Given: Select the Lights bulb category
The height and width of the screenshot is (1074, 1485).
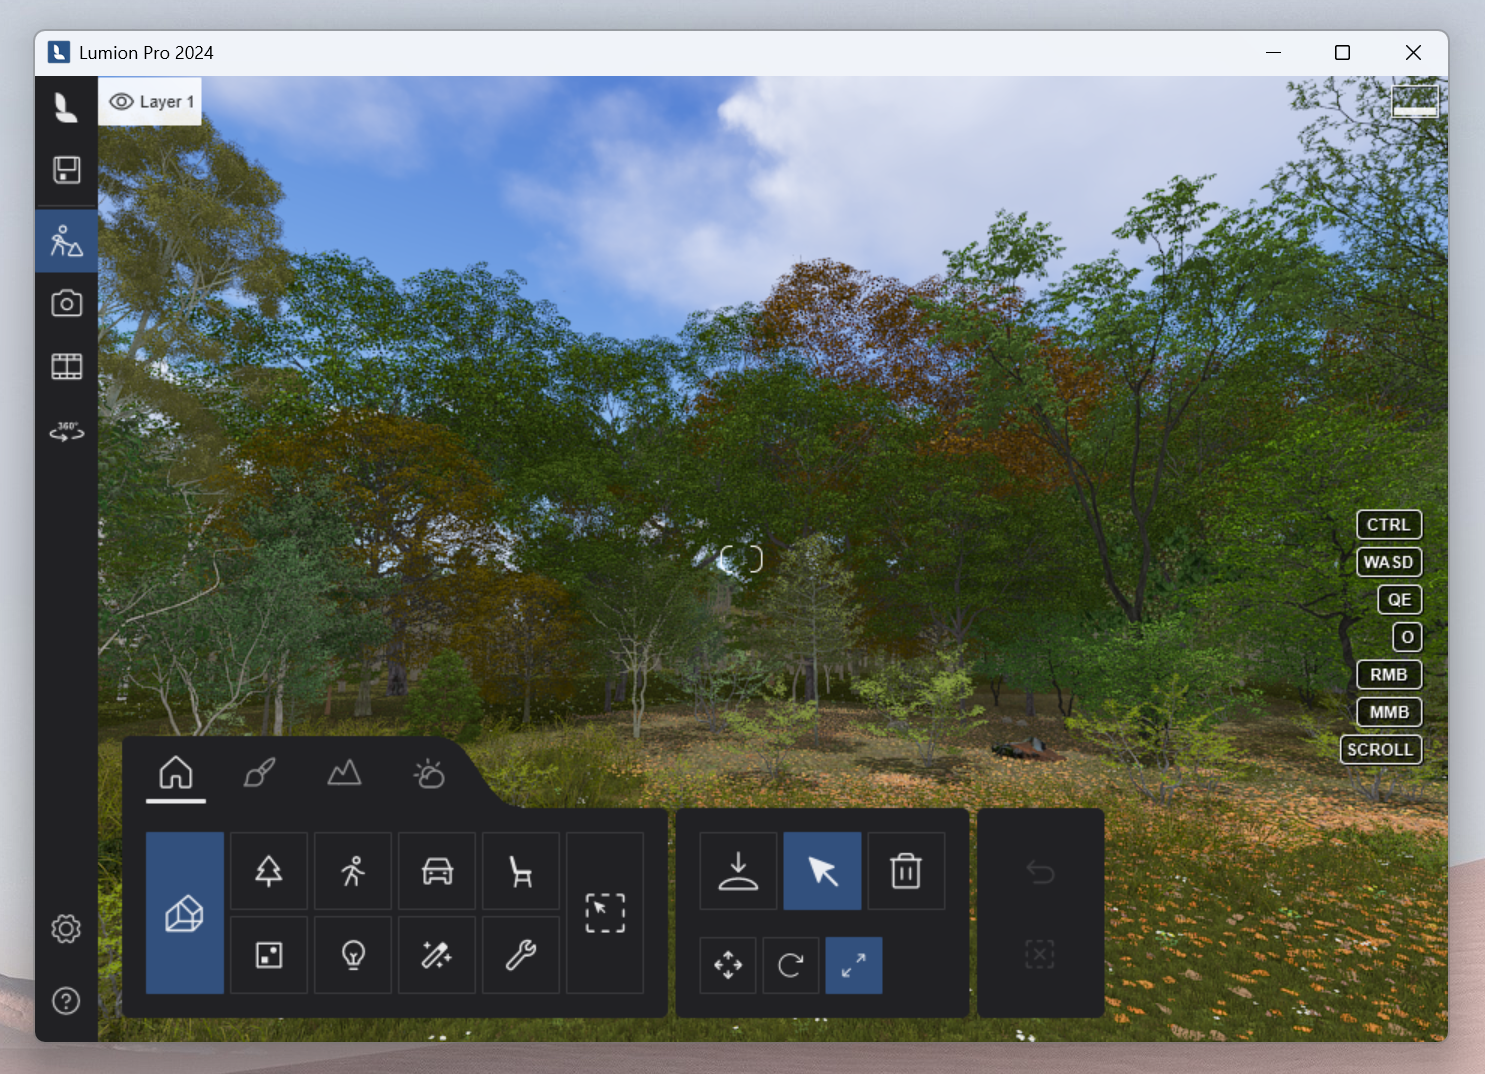Looking at the screenshot, I should (352, 955).
